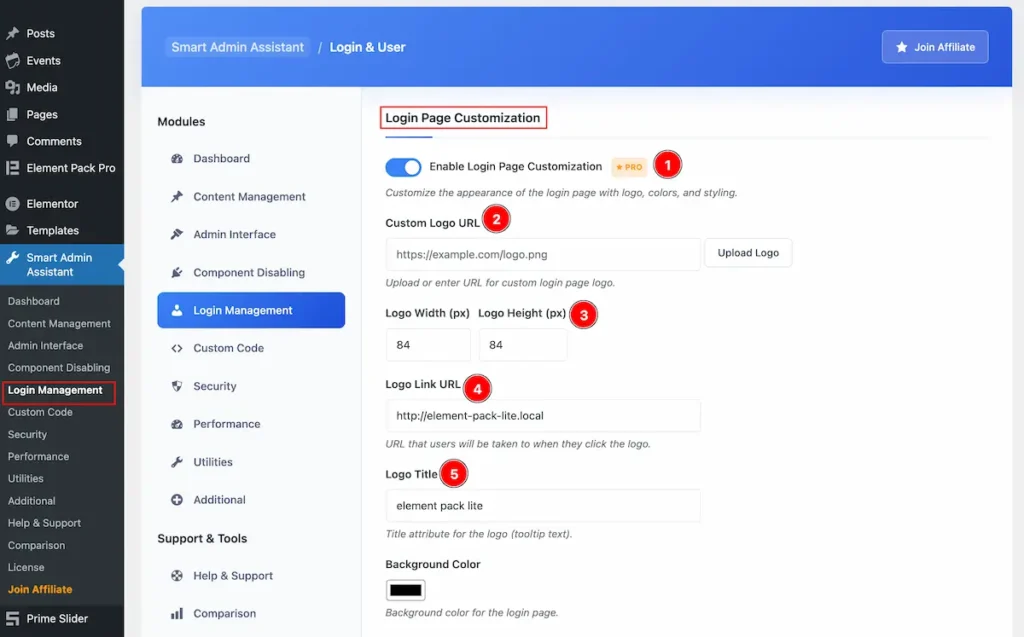This screenshot has width=1024, height=637.
Task: Click the Logo Link URL input field
Action: [543, 416]
